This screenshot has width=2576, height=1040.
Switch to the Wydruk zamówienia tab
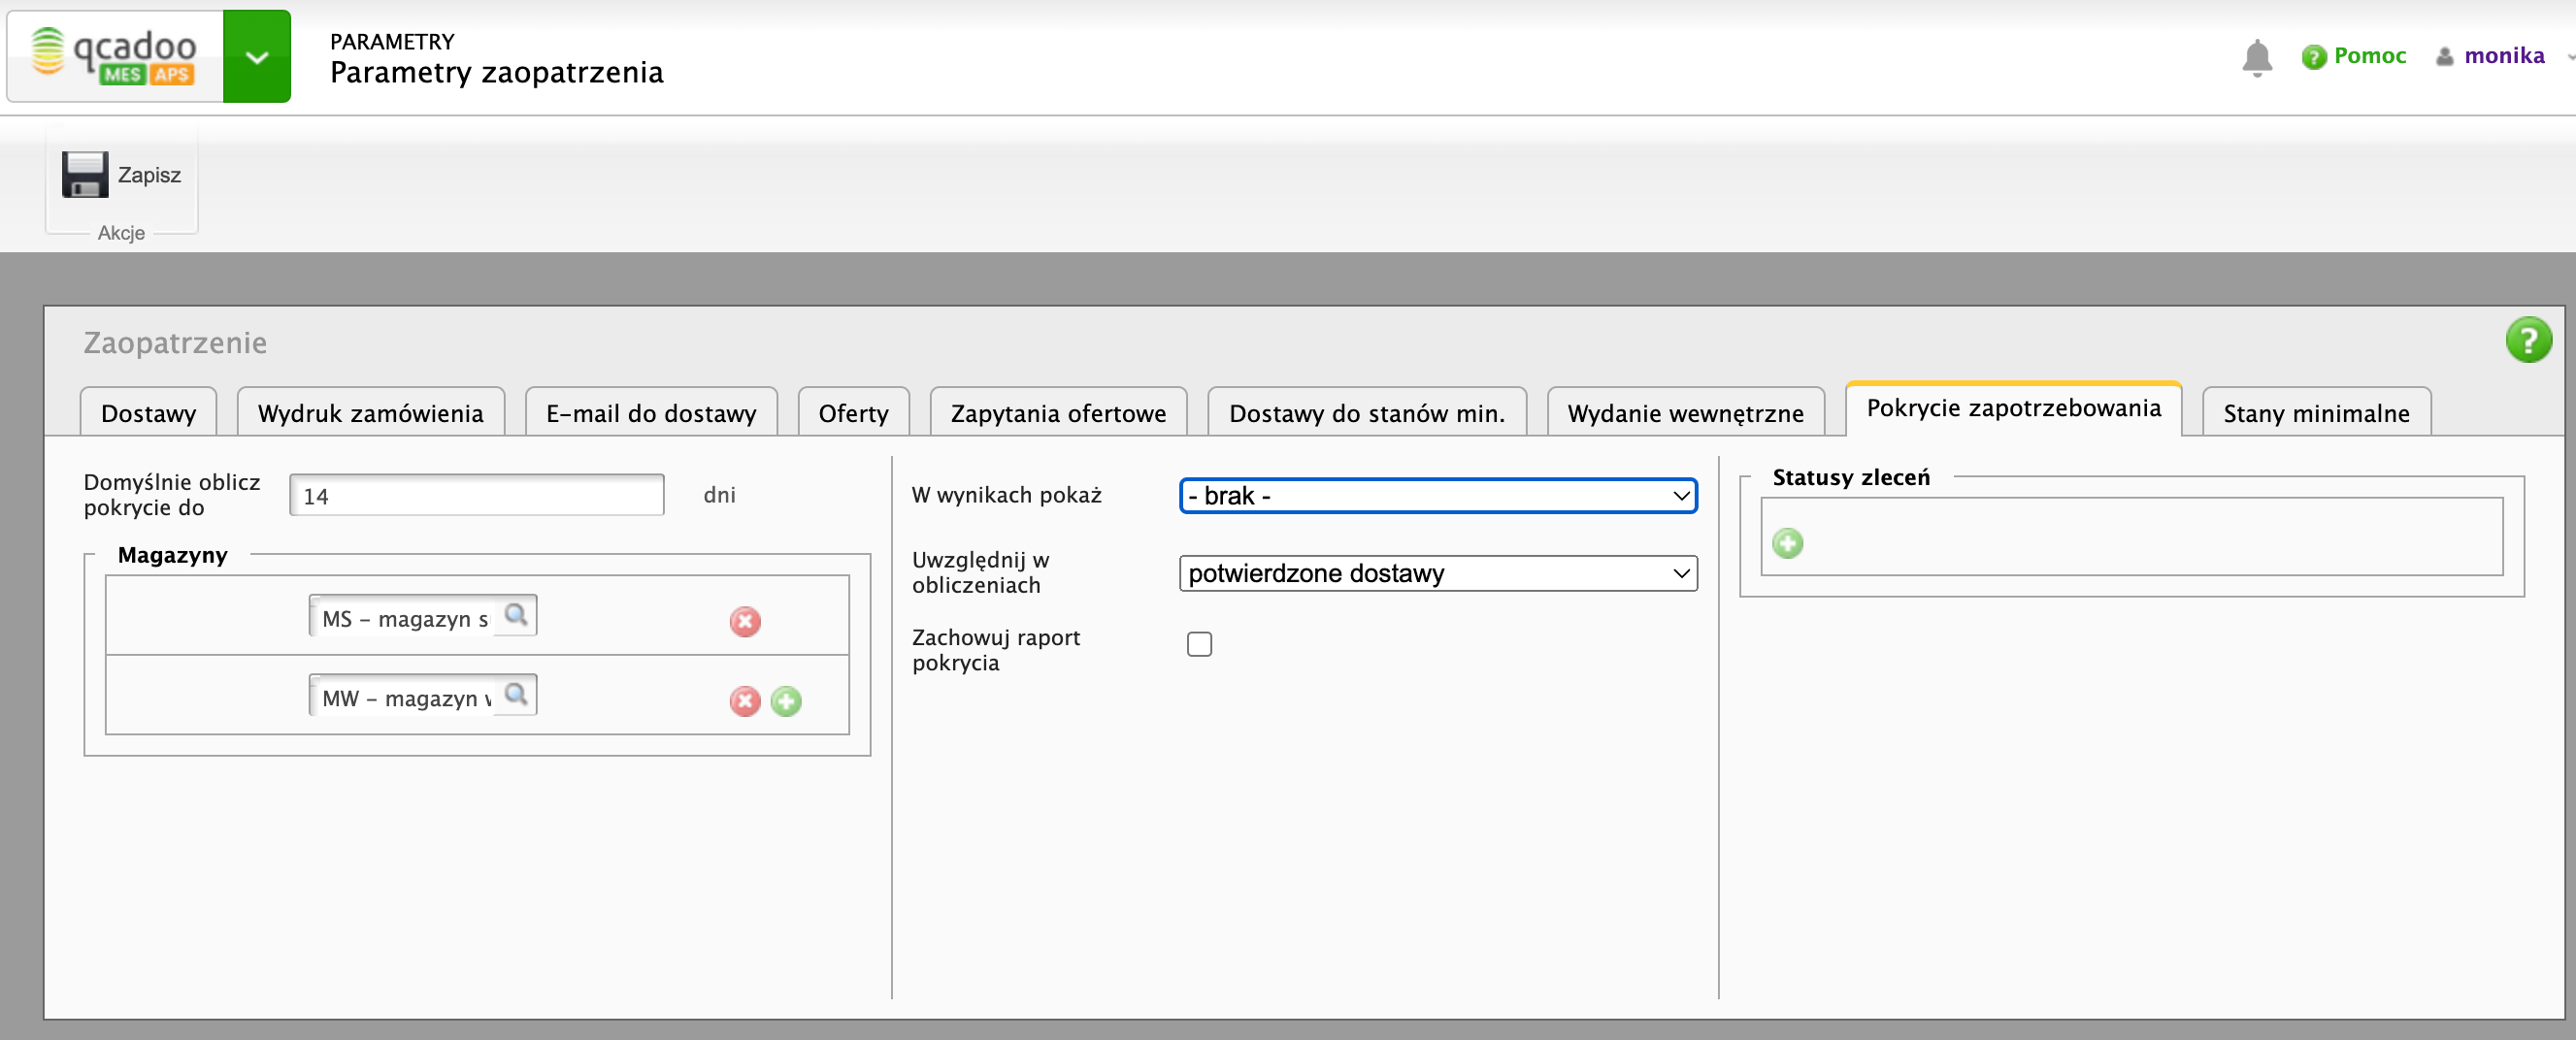click(370, 413)
